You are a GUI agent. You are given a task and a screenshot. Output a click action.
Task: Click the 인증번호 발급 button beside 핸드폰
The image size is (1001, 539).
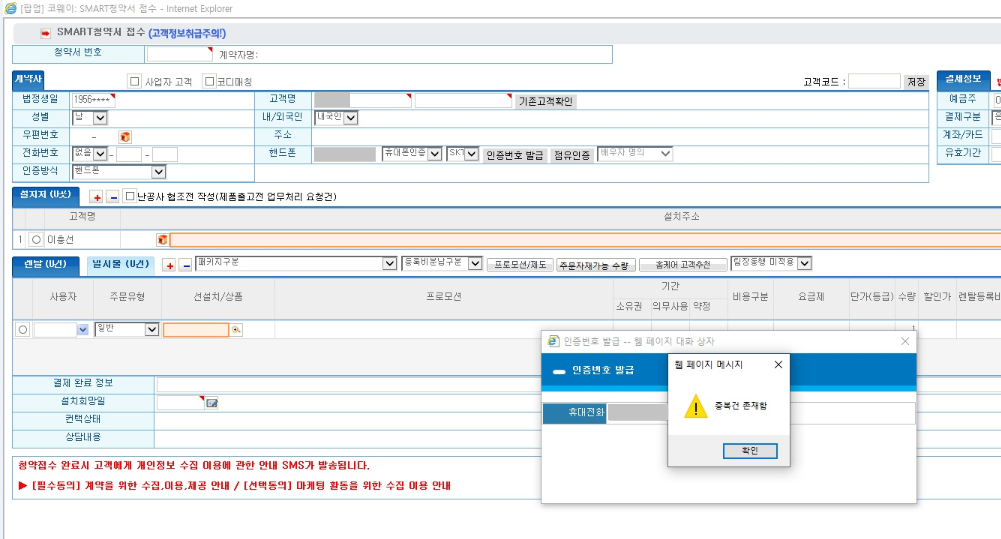(515, 155)
